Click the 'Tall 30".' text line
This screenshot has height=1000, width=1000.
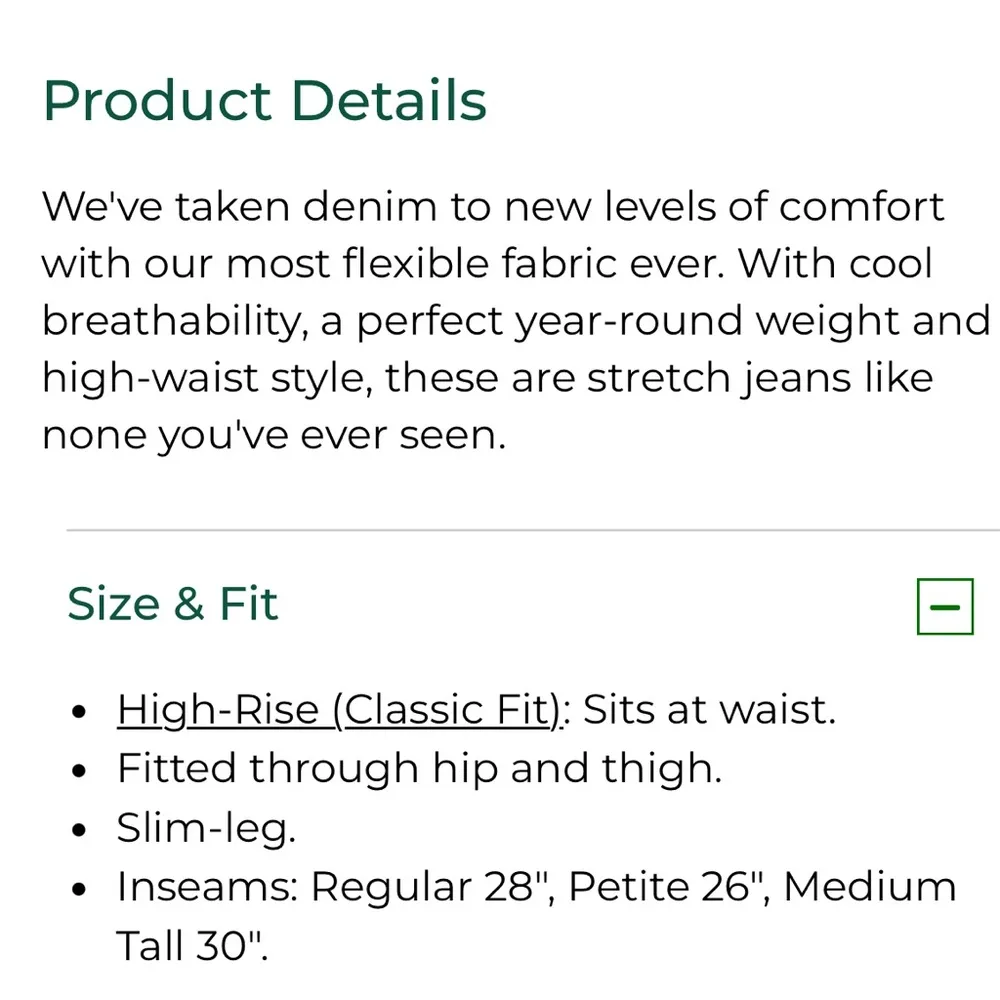193,945
